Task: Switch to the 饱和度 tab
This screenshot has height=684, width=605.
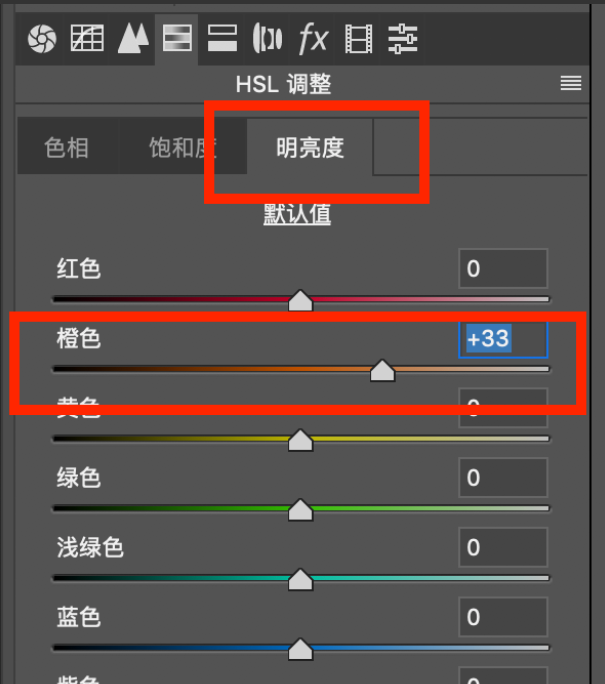Action: point(182,147)
